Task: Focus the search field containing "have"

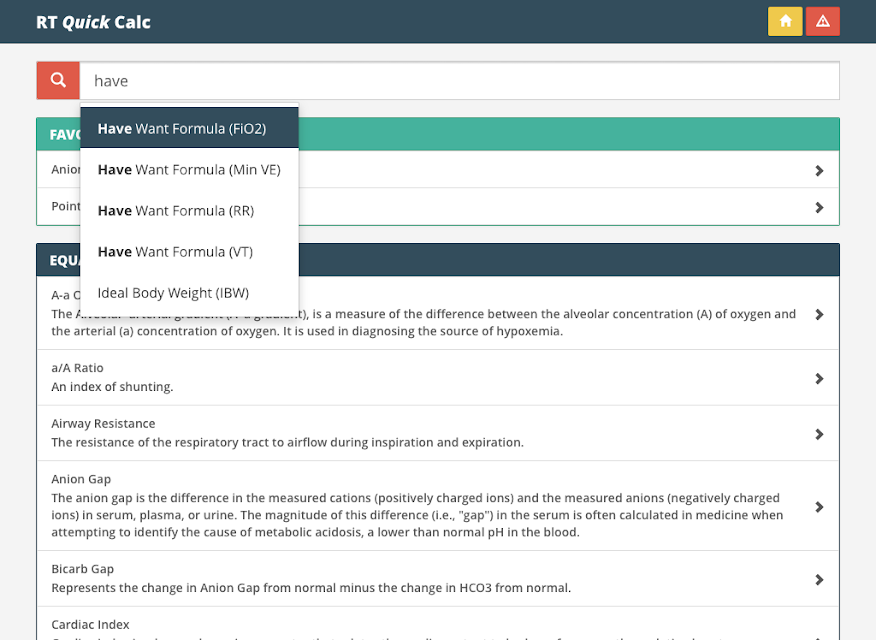Action: (459, 80)
